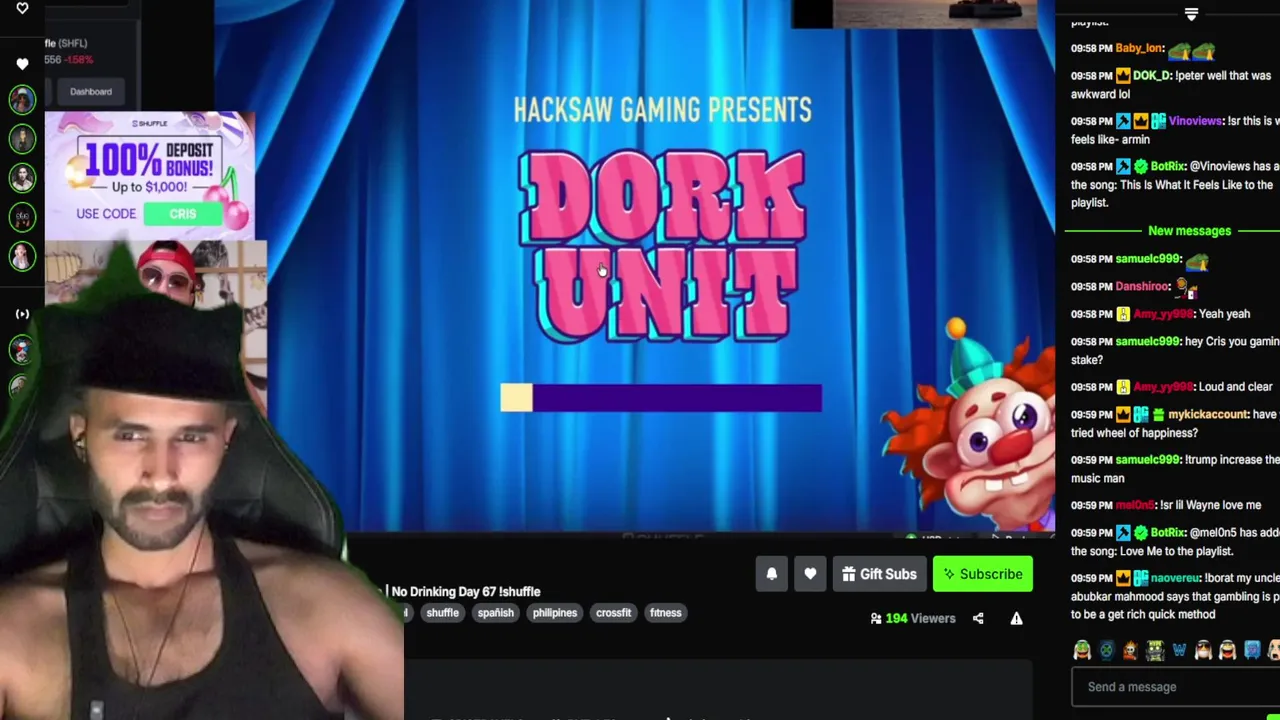Click the share stream icon
Screen dimensions: 1280x720
978,618
